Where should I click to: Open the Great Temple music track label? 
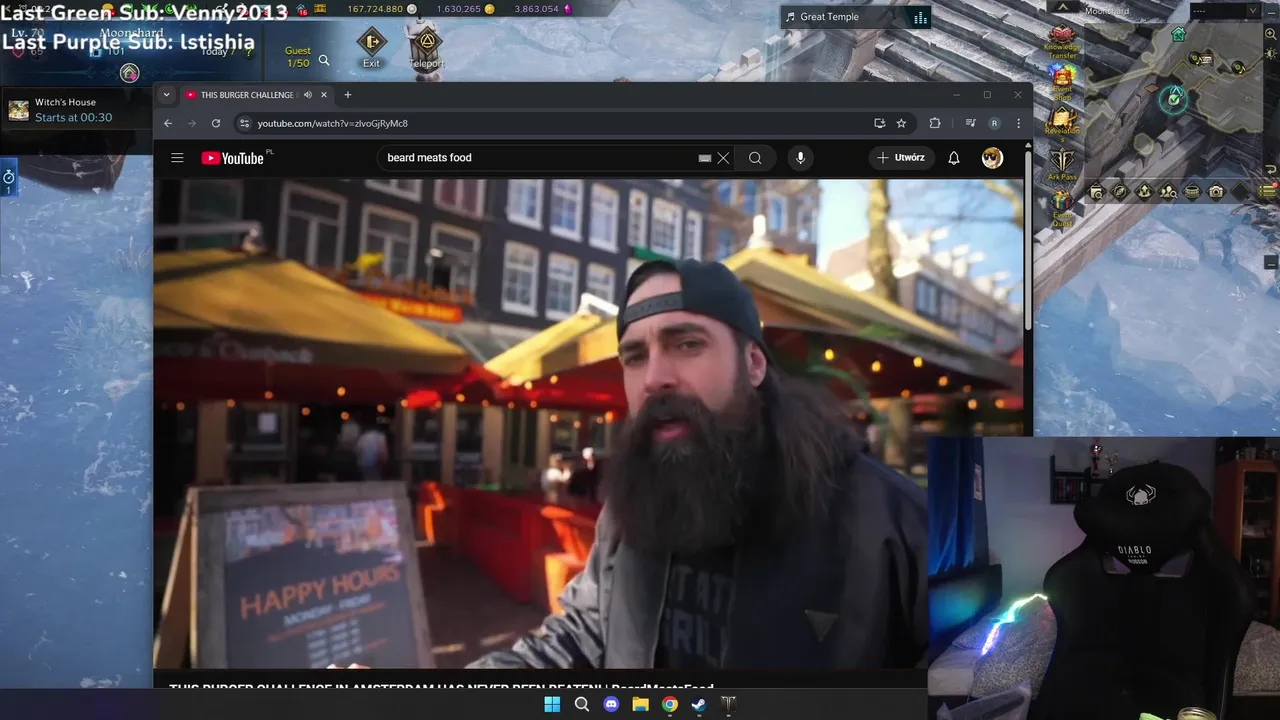click(x=829, y=17)
